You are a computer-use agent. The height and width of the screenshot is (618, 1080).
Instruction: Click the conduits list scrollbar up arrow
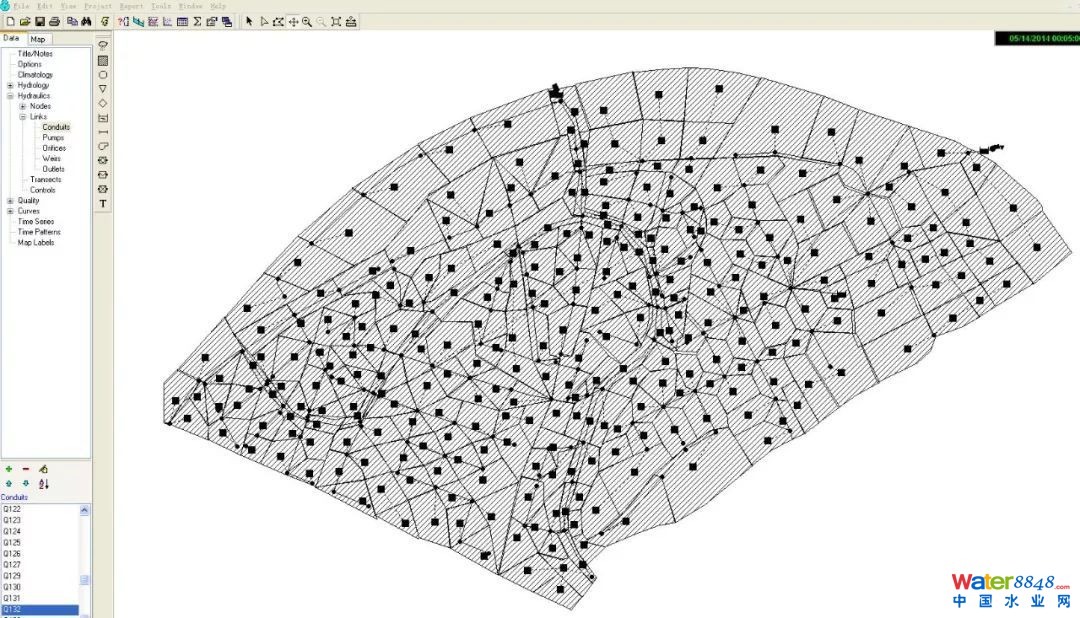pyautogui.click(x=84, y=510)
